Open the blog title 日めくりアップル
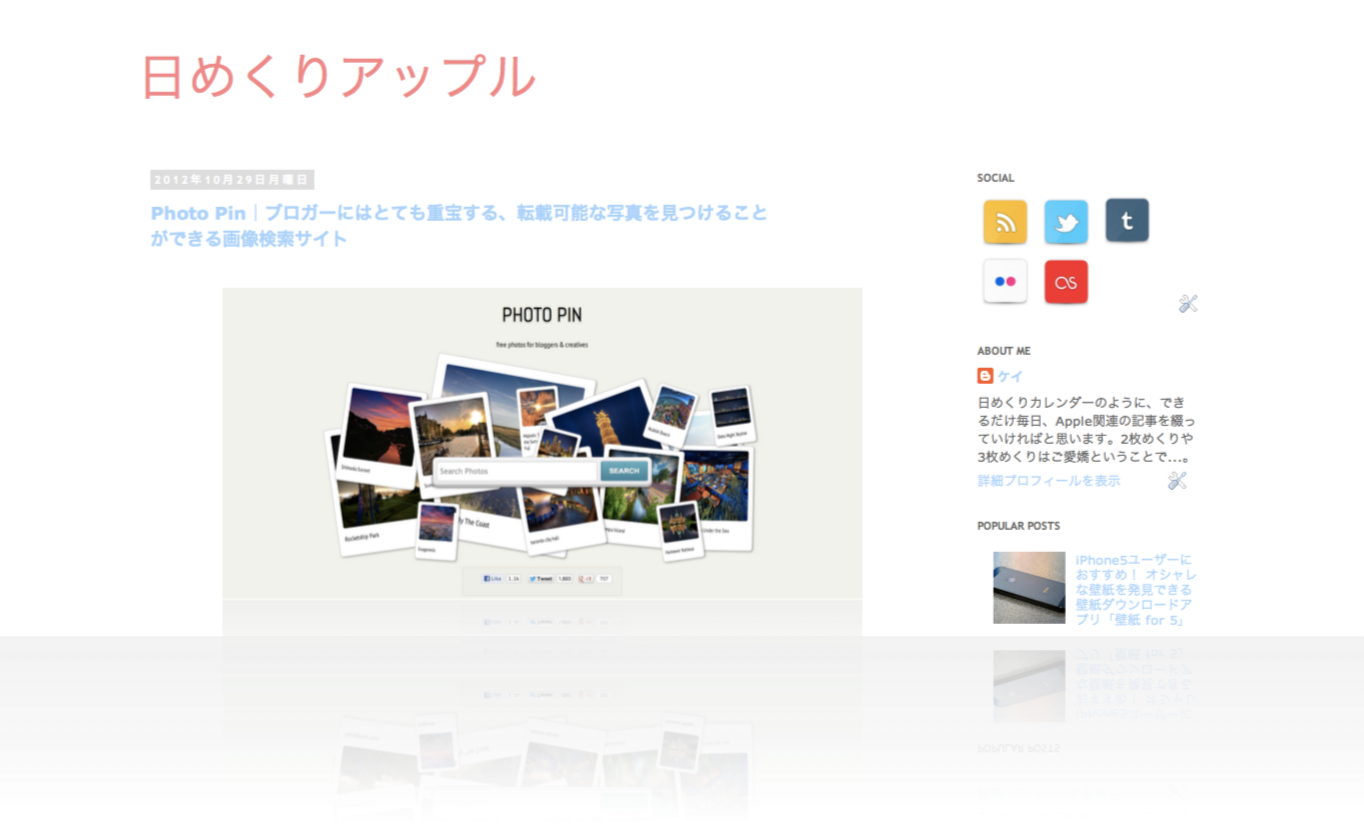1364x828 pixels. tap(338, 76)
